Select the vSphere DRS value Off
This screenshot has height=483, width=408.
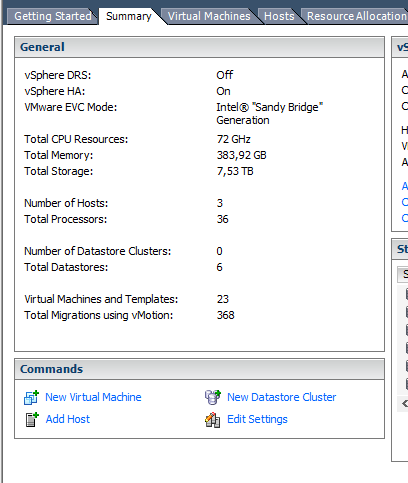point(225,75)
